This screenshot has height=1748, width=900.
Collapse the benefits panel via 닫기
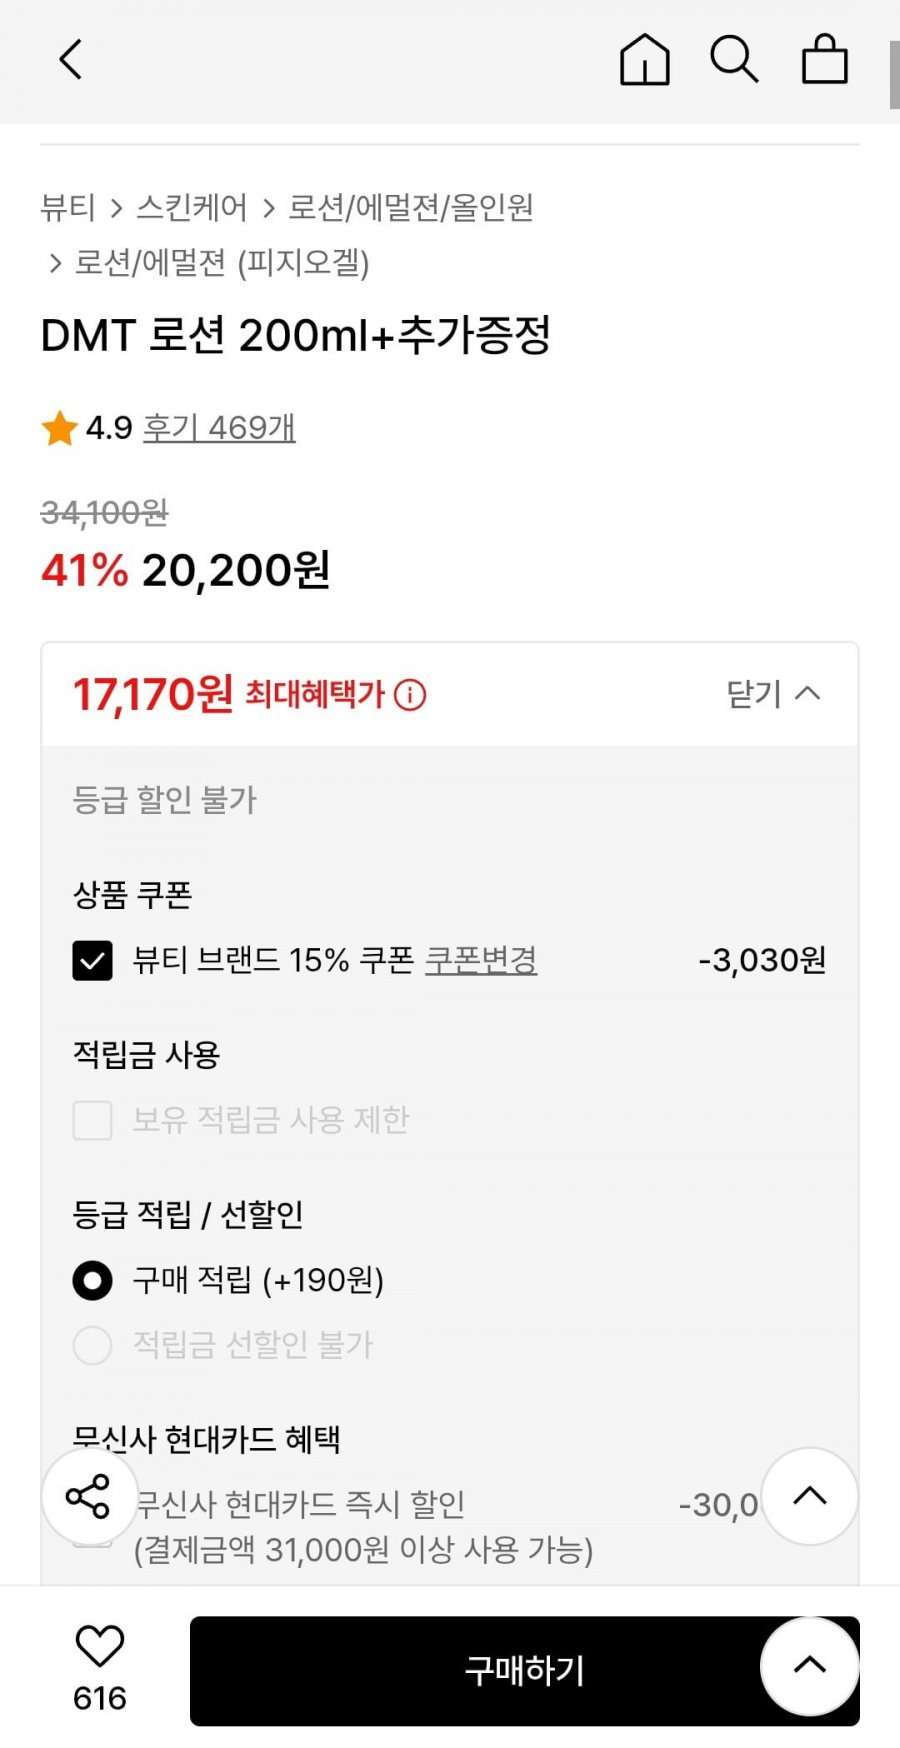pyautogui.click(x=773, y=693)
